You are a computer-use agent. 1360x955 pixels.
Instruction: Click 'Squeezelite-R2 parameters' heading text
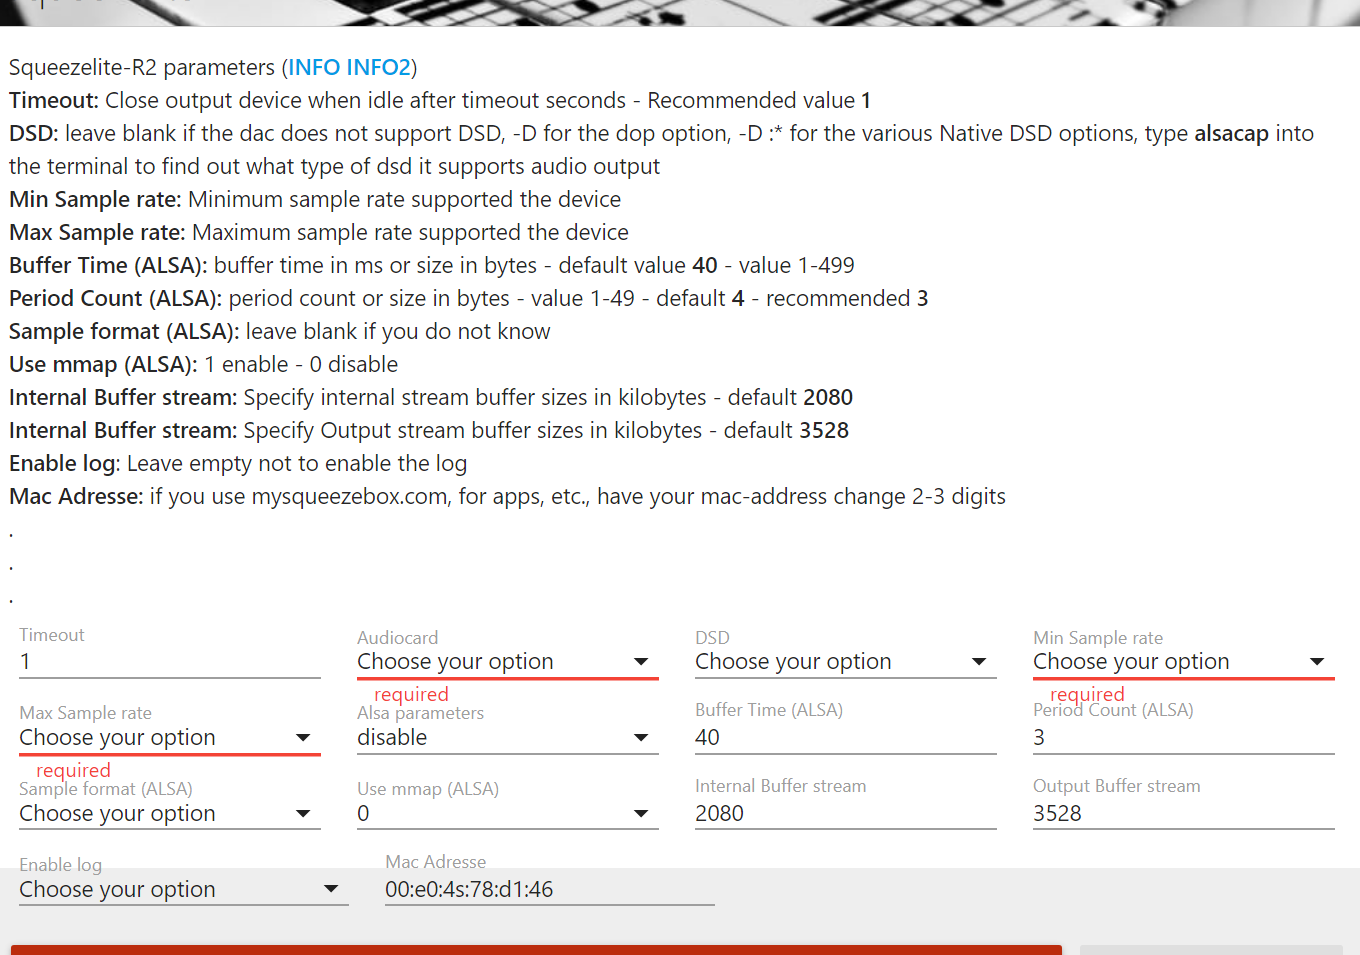142,67
